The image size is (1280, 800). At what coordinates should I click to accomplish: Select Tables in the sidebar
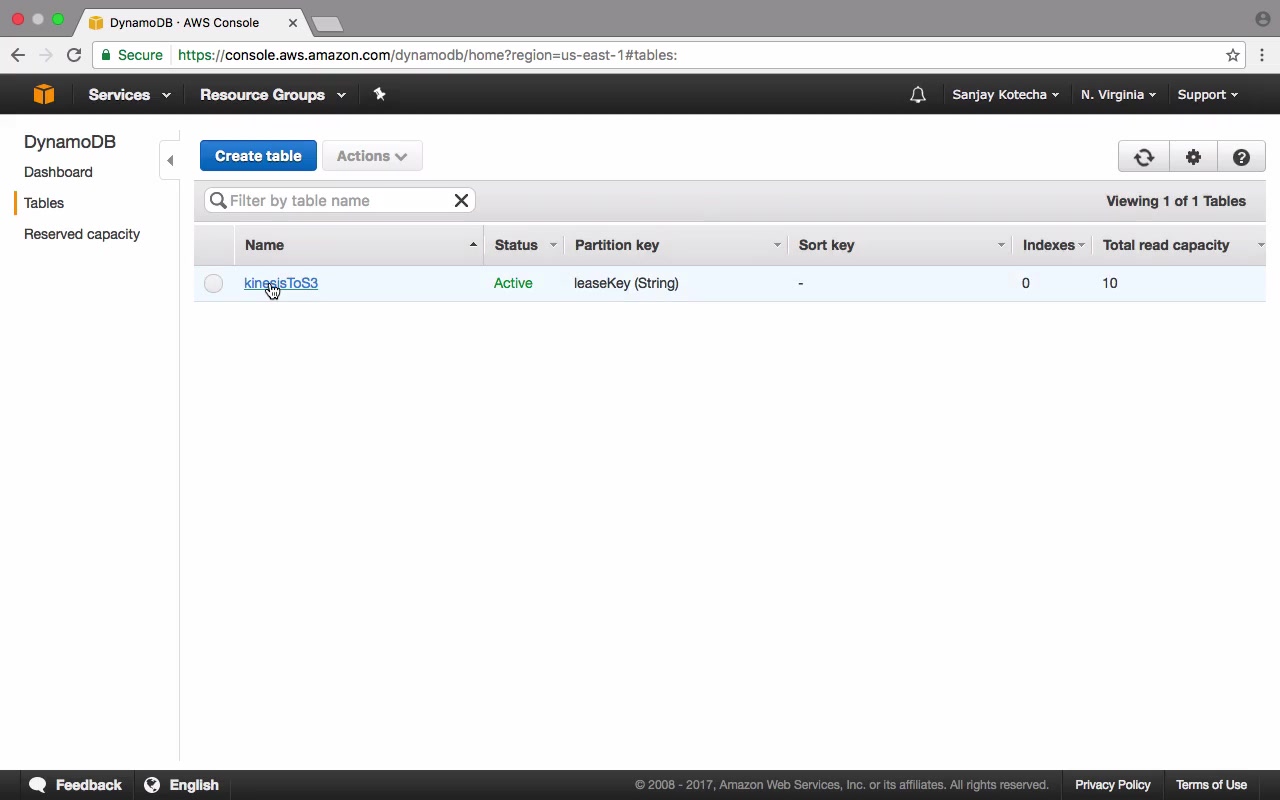(44, 203)
